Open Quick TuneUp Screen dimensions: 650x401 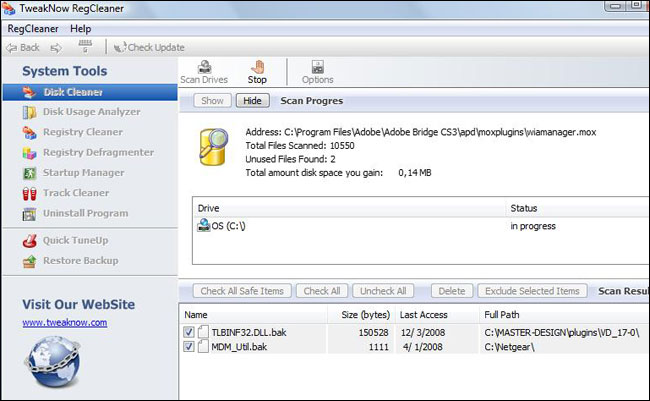(75, 240)
